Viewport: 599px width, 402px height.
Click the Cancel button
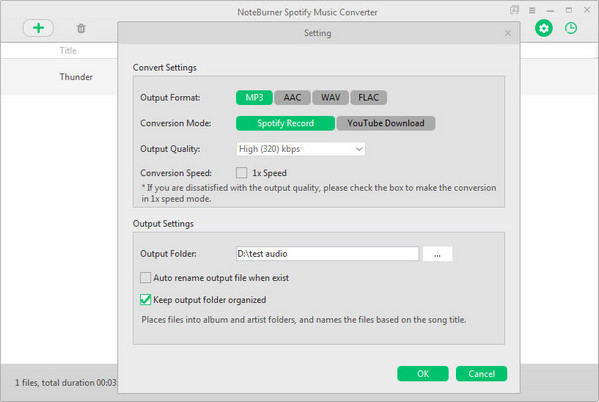(x=481, y=374)
